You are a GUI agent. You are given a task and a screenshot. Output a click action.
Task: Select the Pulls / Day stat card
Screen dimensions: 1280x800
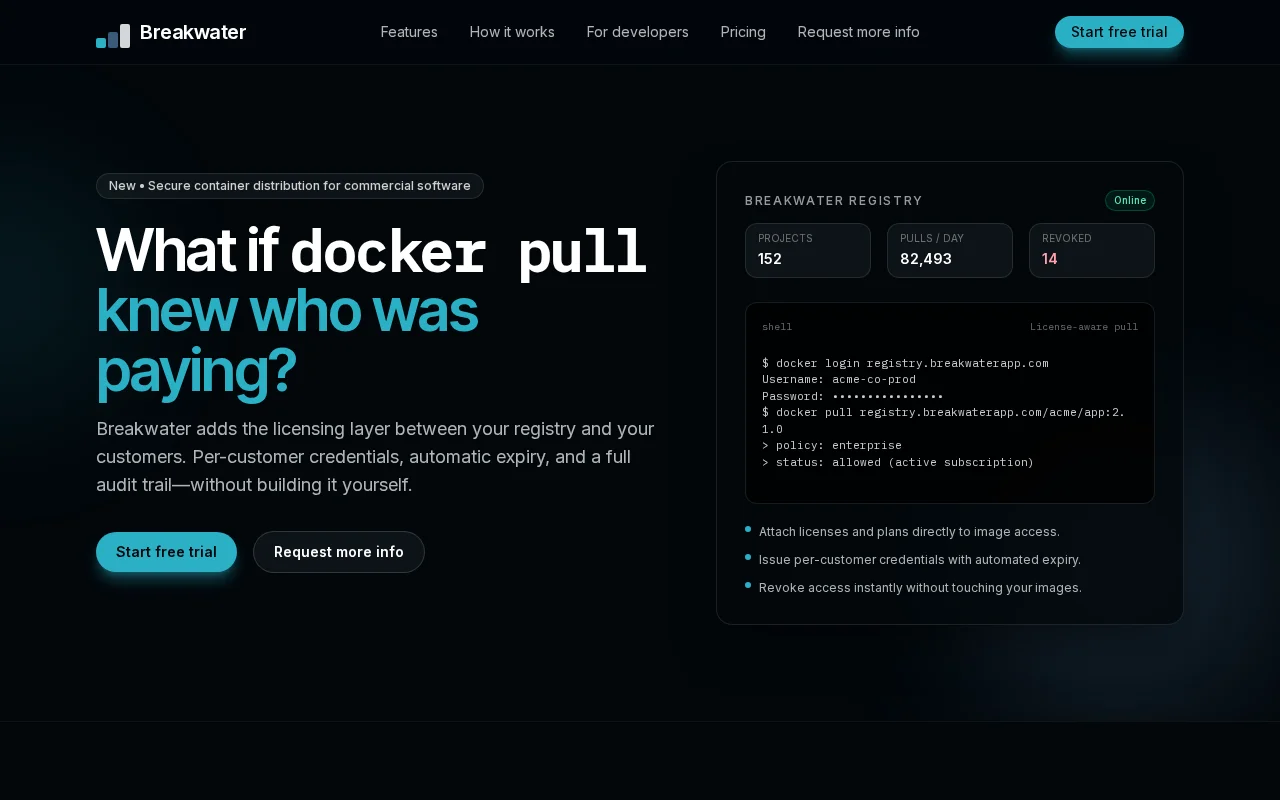950,250
